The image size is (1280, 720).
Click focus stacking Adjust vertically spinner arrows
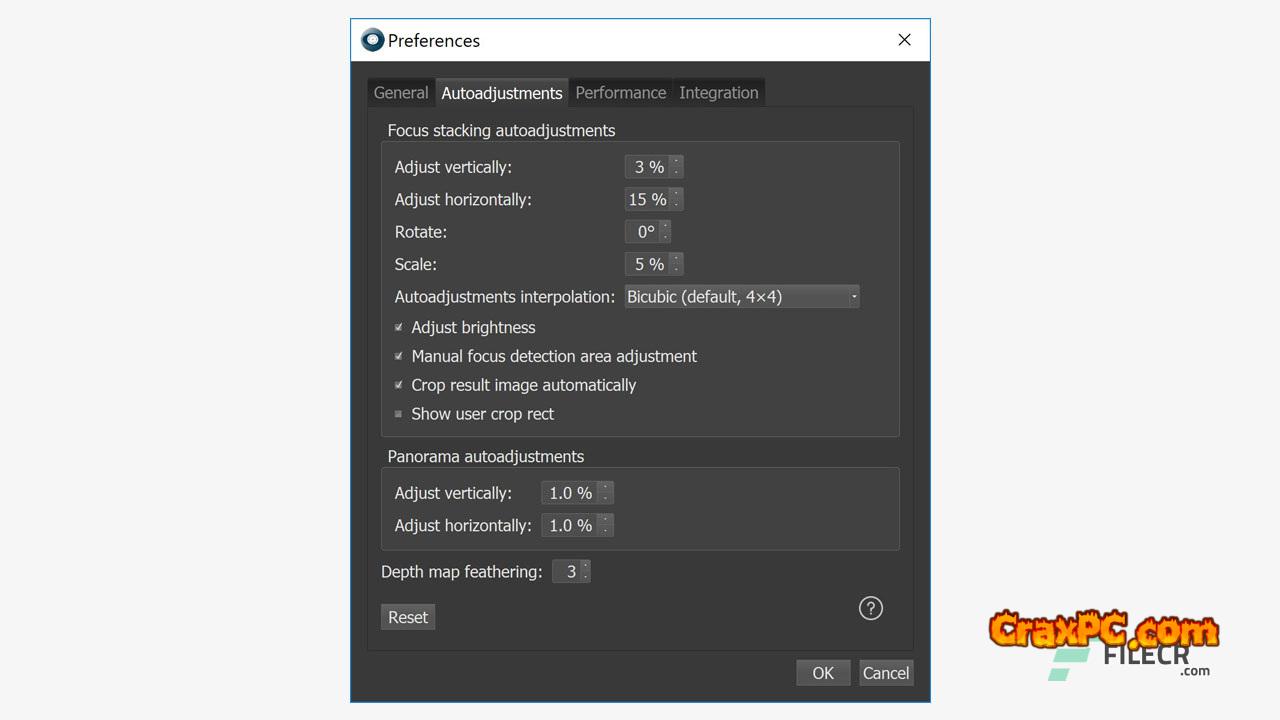[x=677, y=167]
